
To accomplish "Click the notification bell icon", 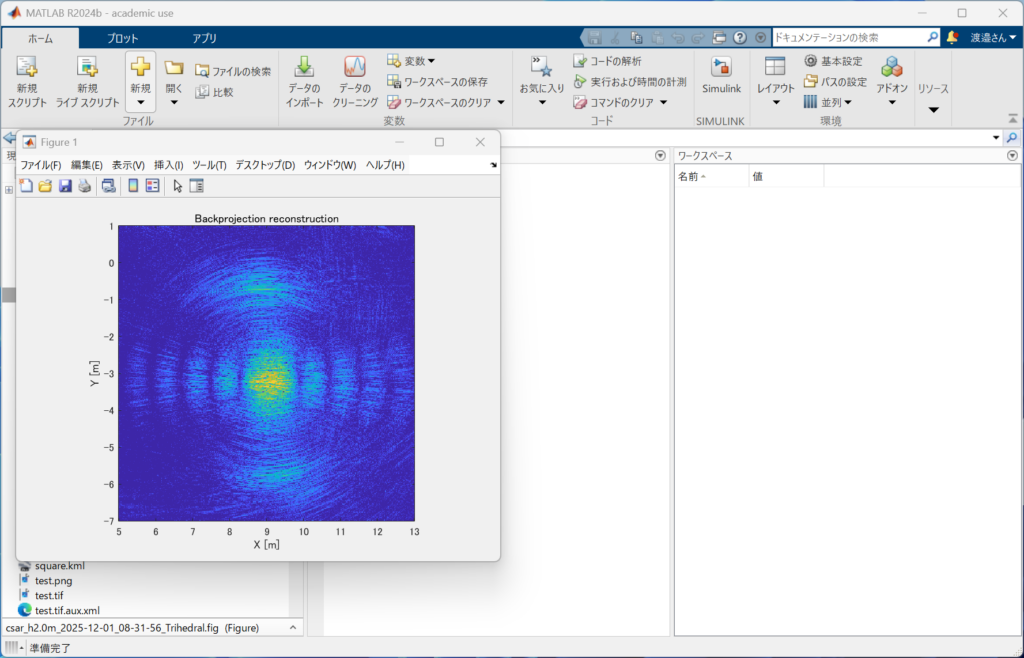I will tap(952, 38).
